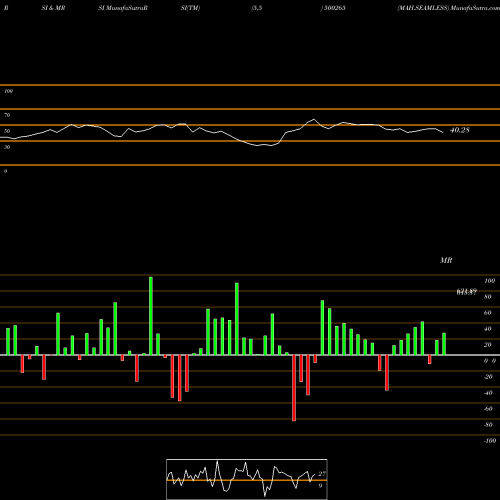Click the 27 label in the mini chart

[x=322, y=474]
